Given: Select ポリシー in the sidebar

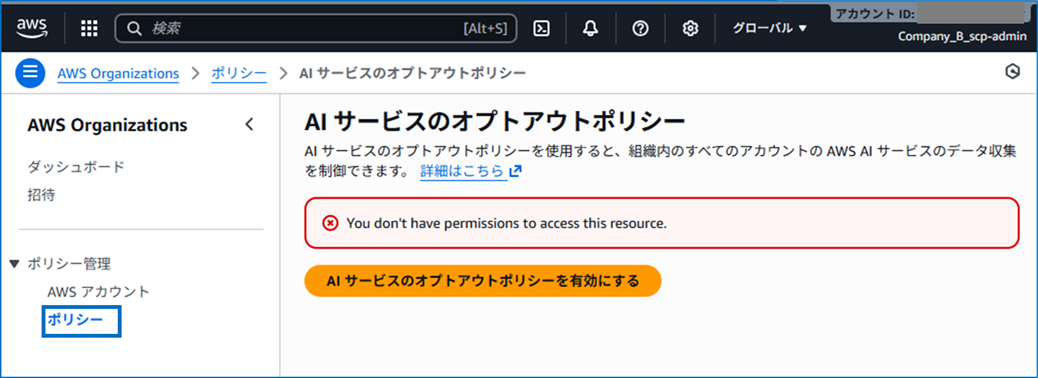Looking at the screenshot, I should click(75, 320).
